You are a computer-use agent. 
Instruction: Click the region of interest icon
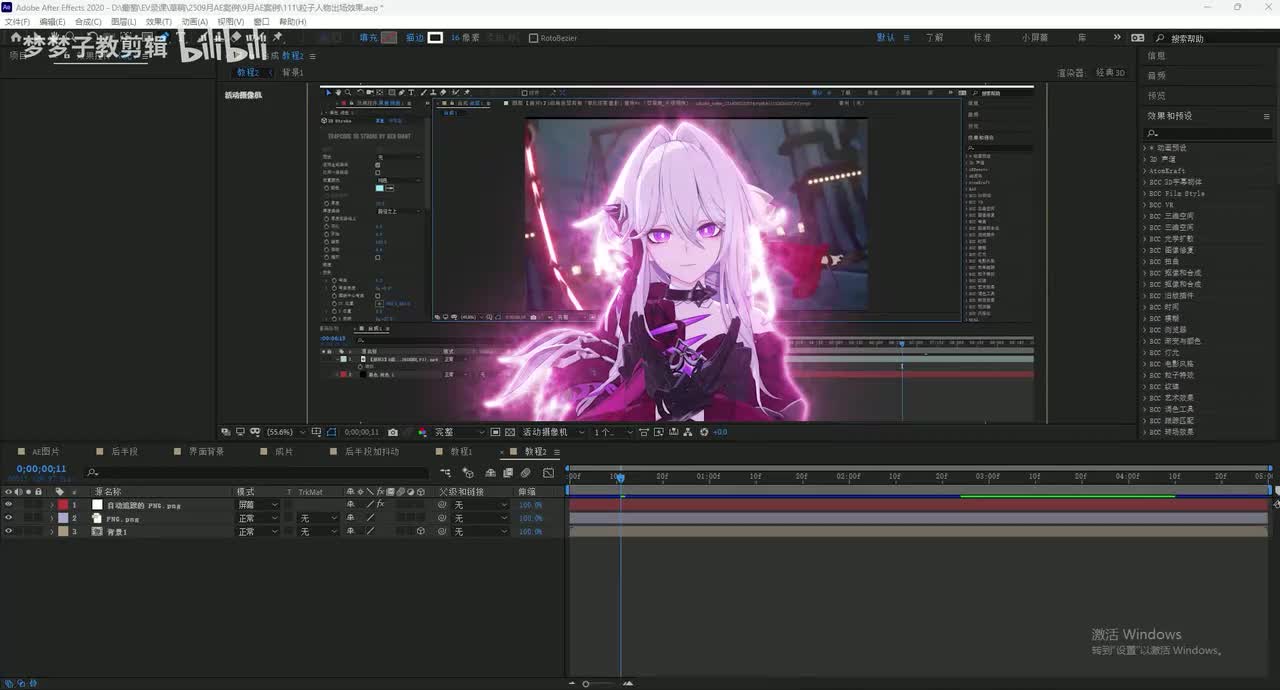tap(495, 432)
